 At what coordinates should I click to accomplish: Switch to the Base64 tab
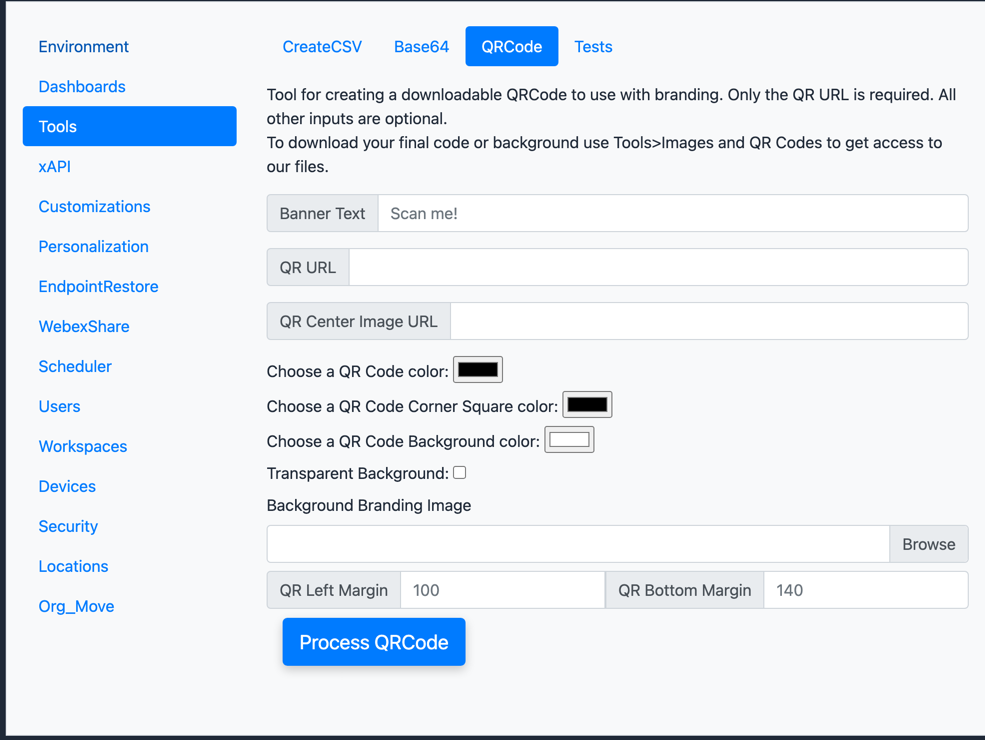pyautogui.click(x=421, y=47)
